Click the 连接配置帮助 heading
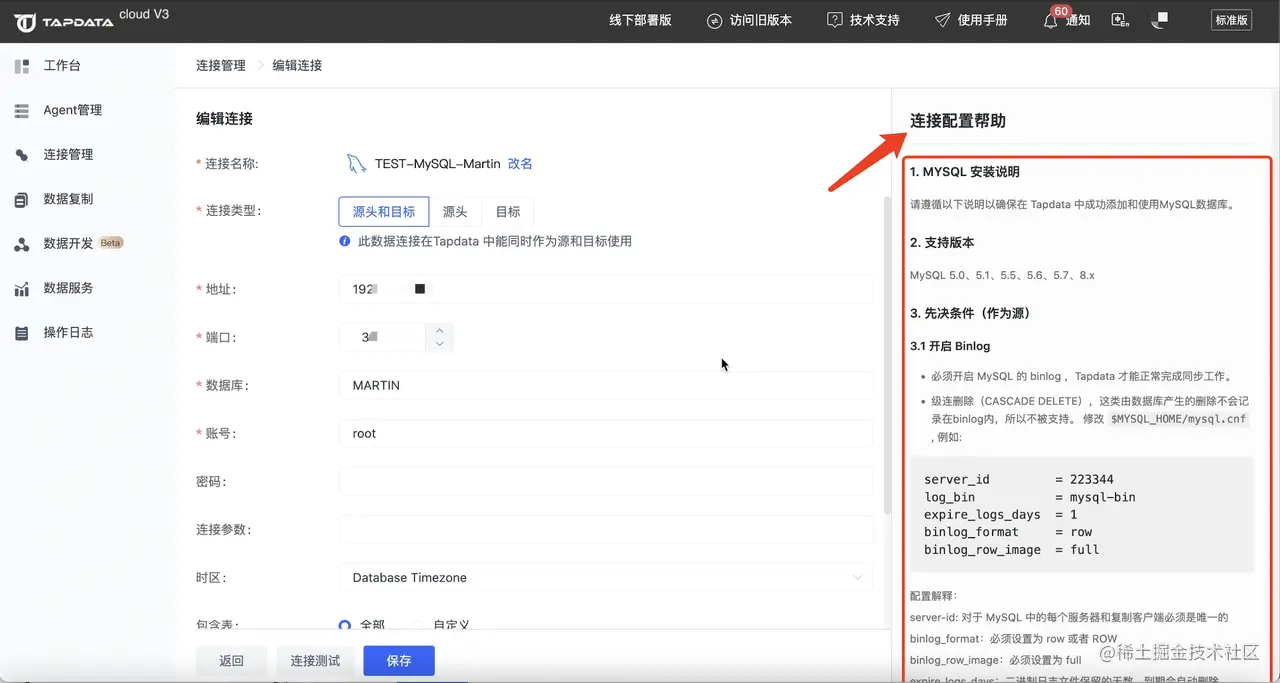Viewport: 1280px width, 683px height. (x=958, y=121)
